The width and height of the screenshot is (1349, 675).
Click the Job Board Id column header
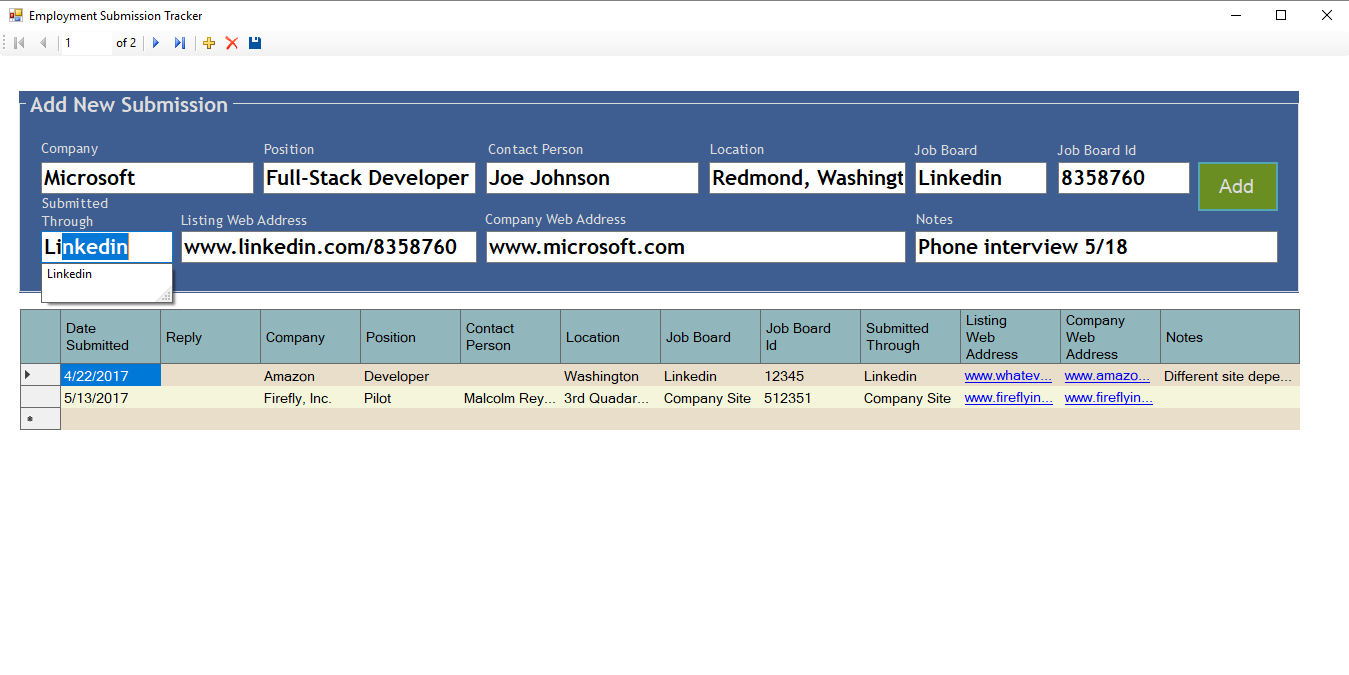tap(810, 337)
